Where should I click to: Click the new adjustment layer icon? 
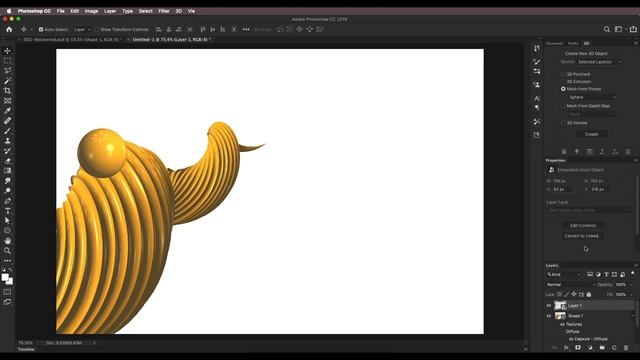point(590,347)
